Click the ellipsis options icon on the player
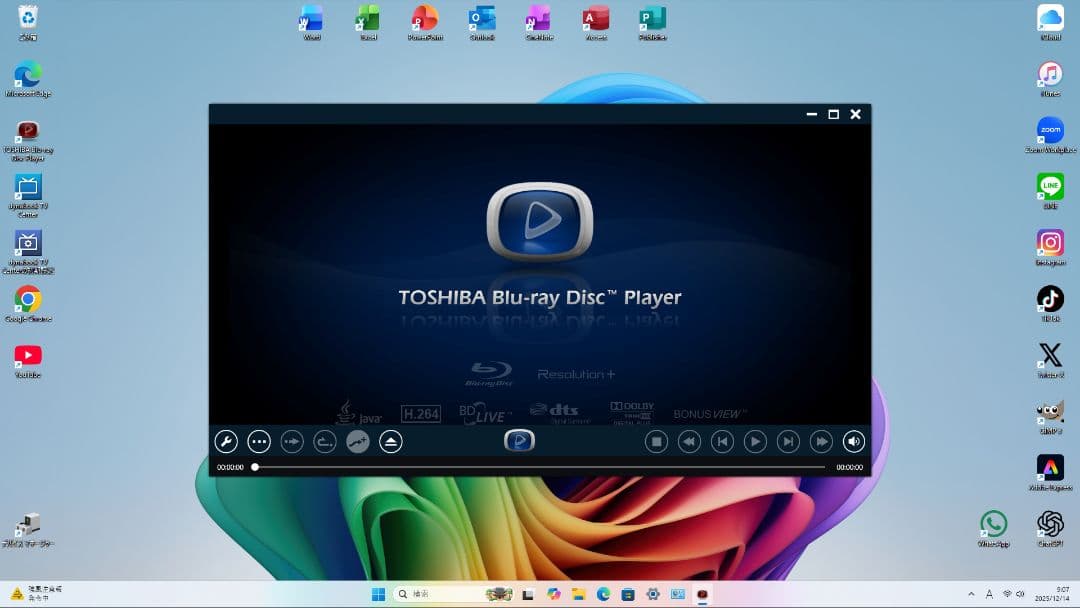The image size is (1080, 608). click(258, 441)
